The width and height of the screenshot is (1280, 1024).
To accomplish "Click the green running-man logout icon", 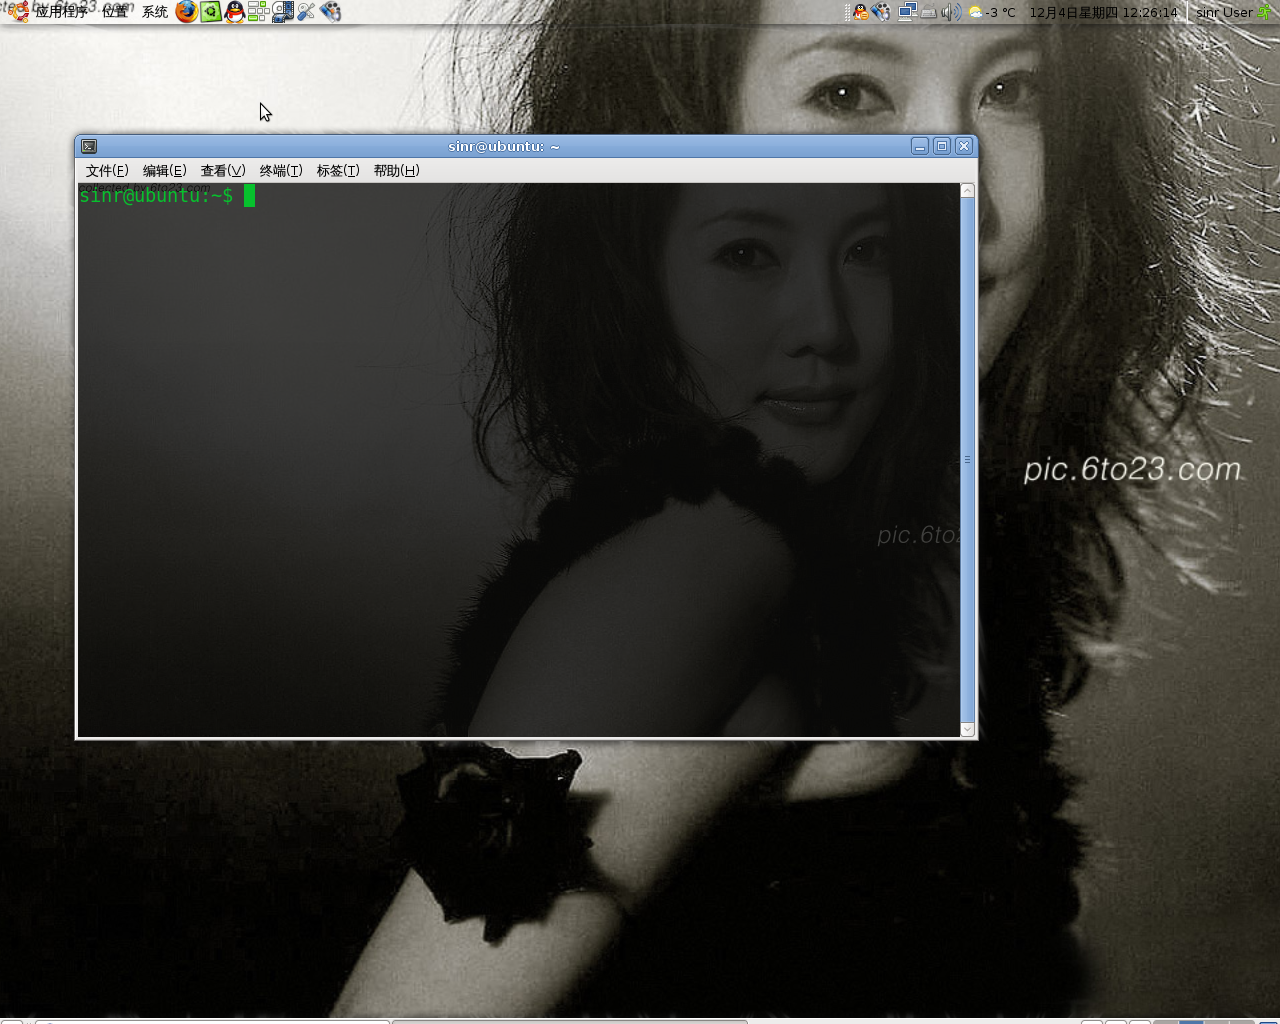I will tap(1267, 12).
